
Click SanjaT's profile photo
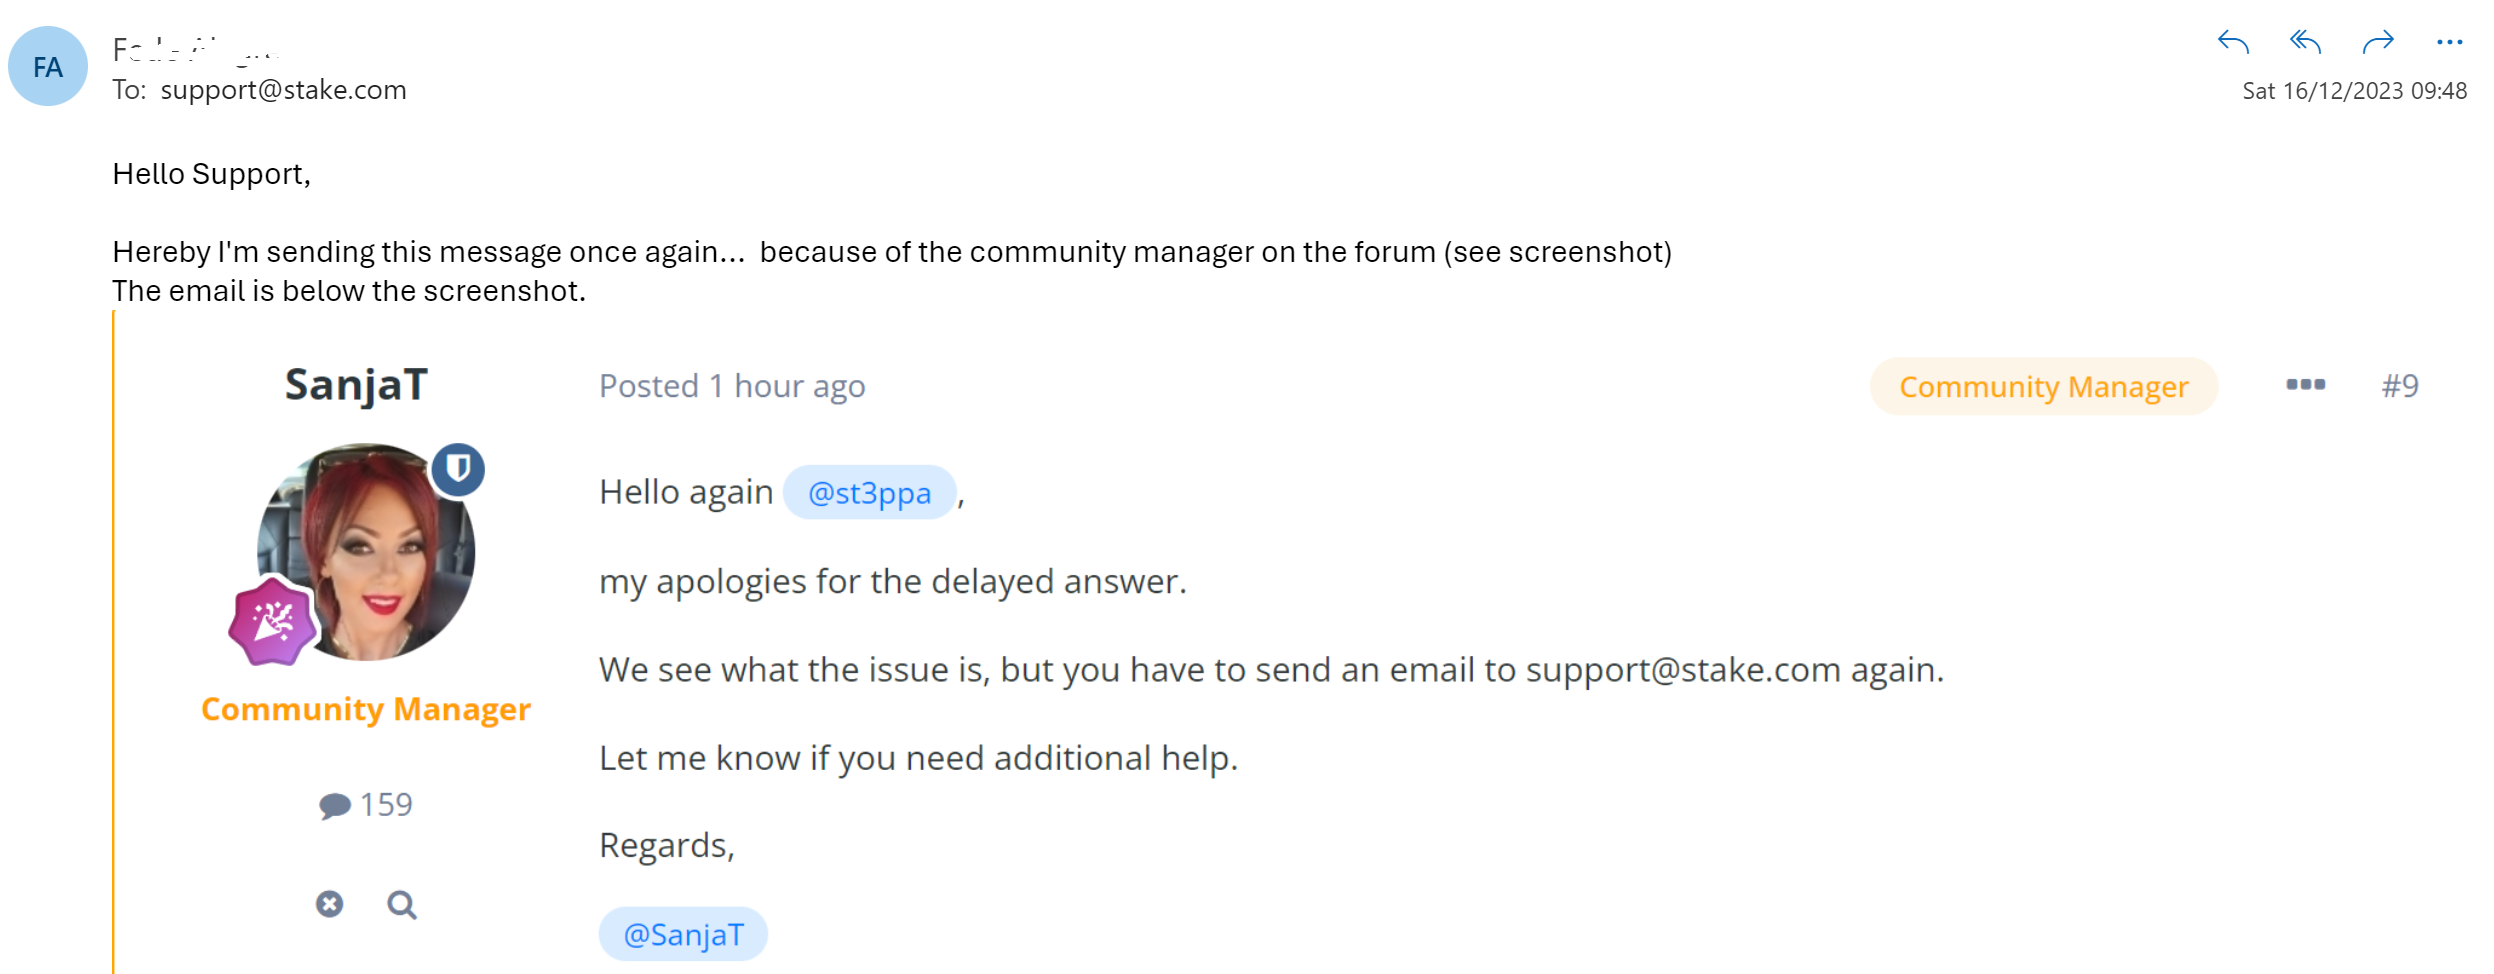pos(366,552)
